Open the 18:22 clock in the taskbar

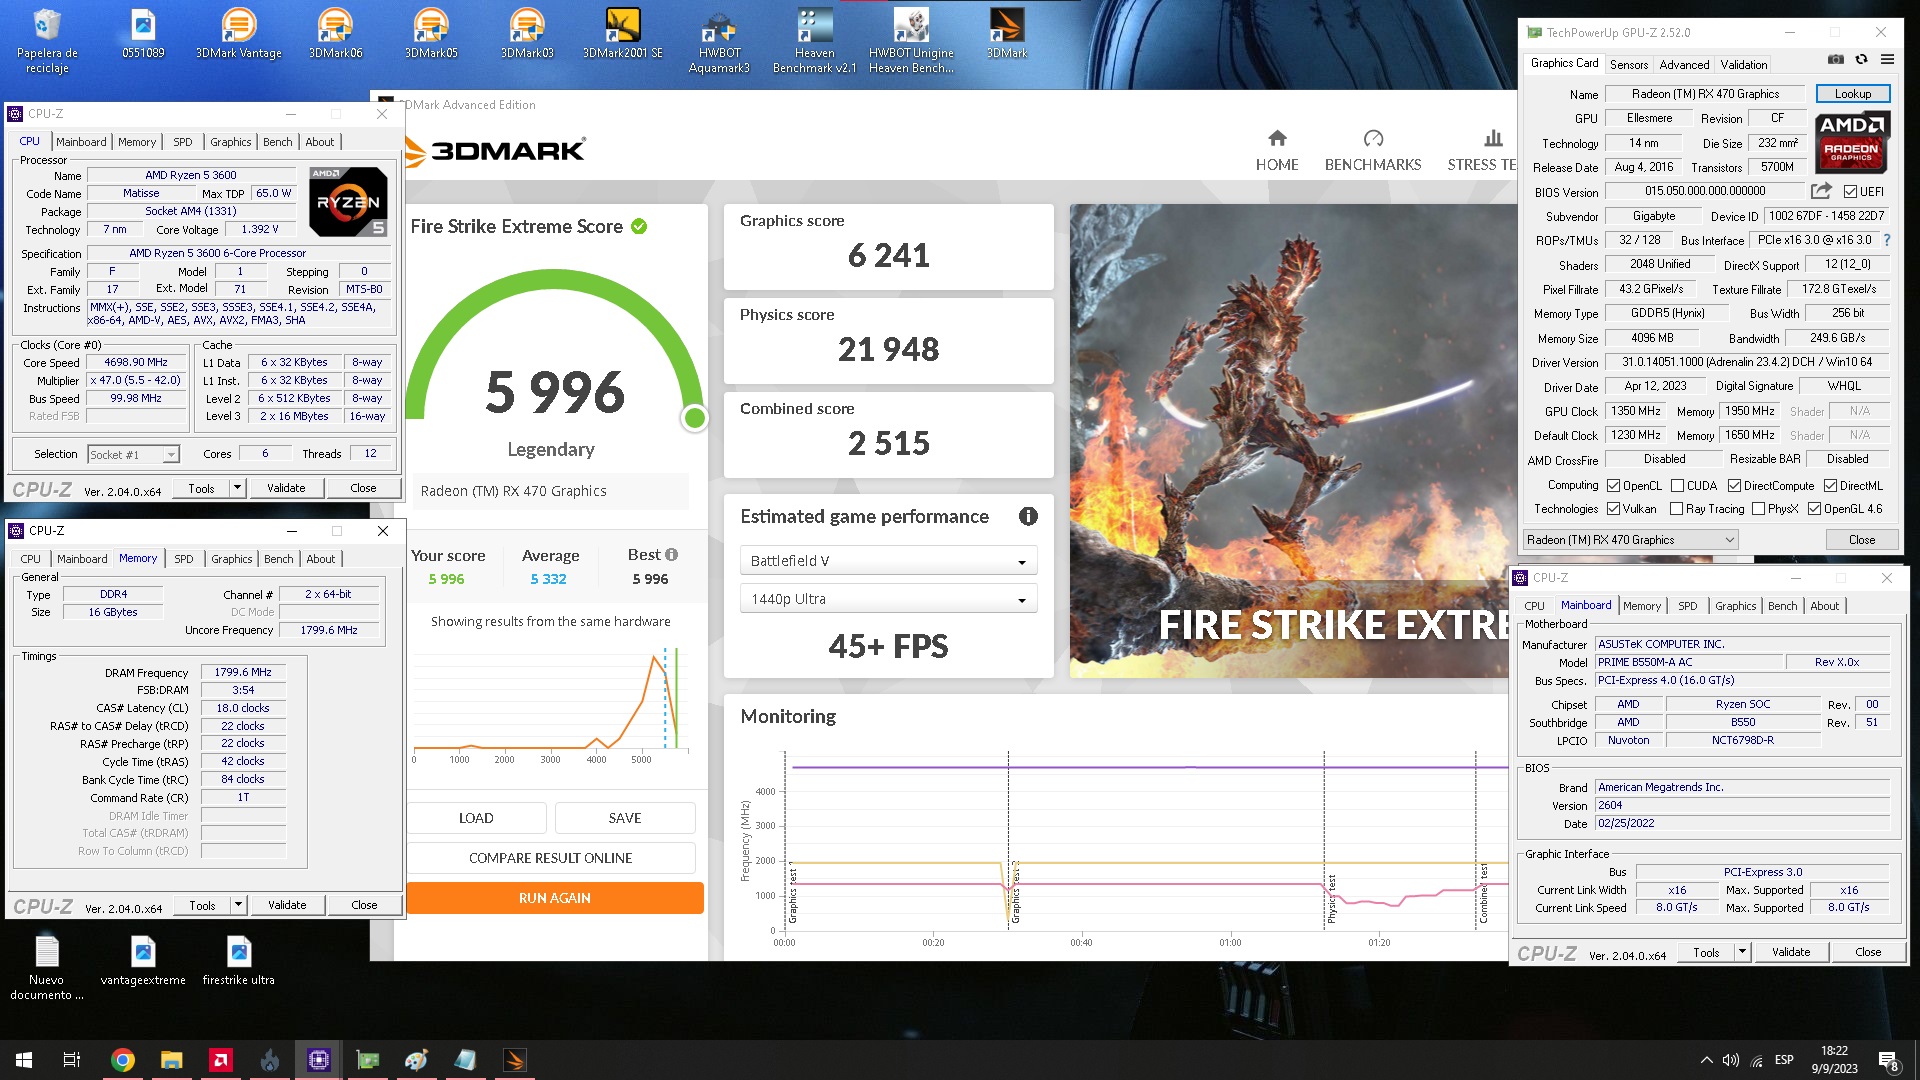(x=1834, y=1060)
